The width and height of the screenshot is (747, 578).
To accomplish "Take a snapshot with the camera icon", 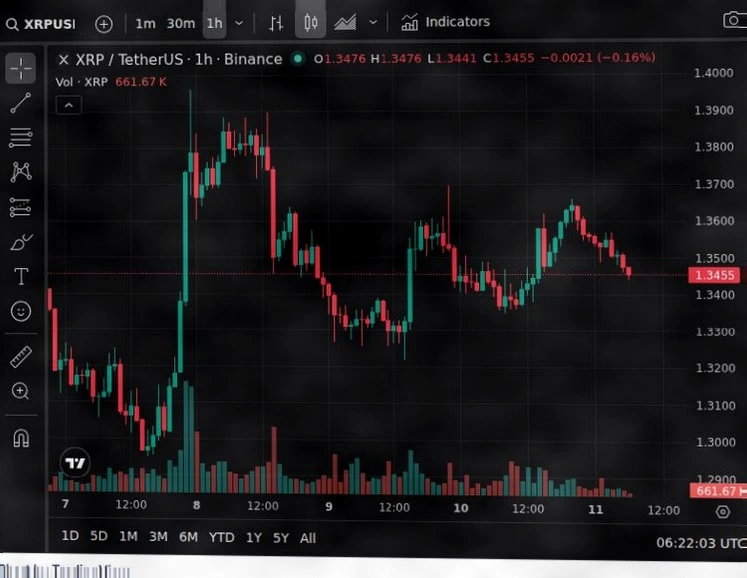I will pyautogui.click(x=734, y=20).
